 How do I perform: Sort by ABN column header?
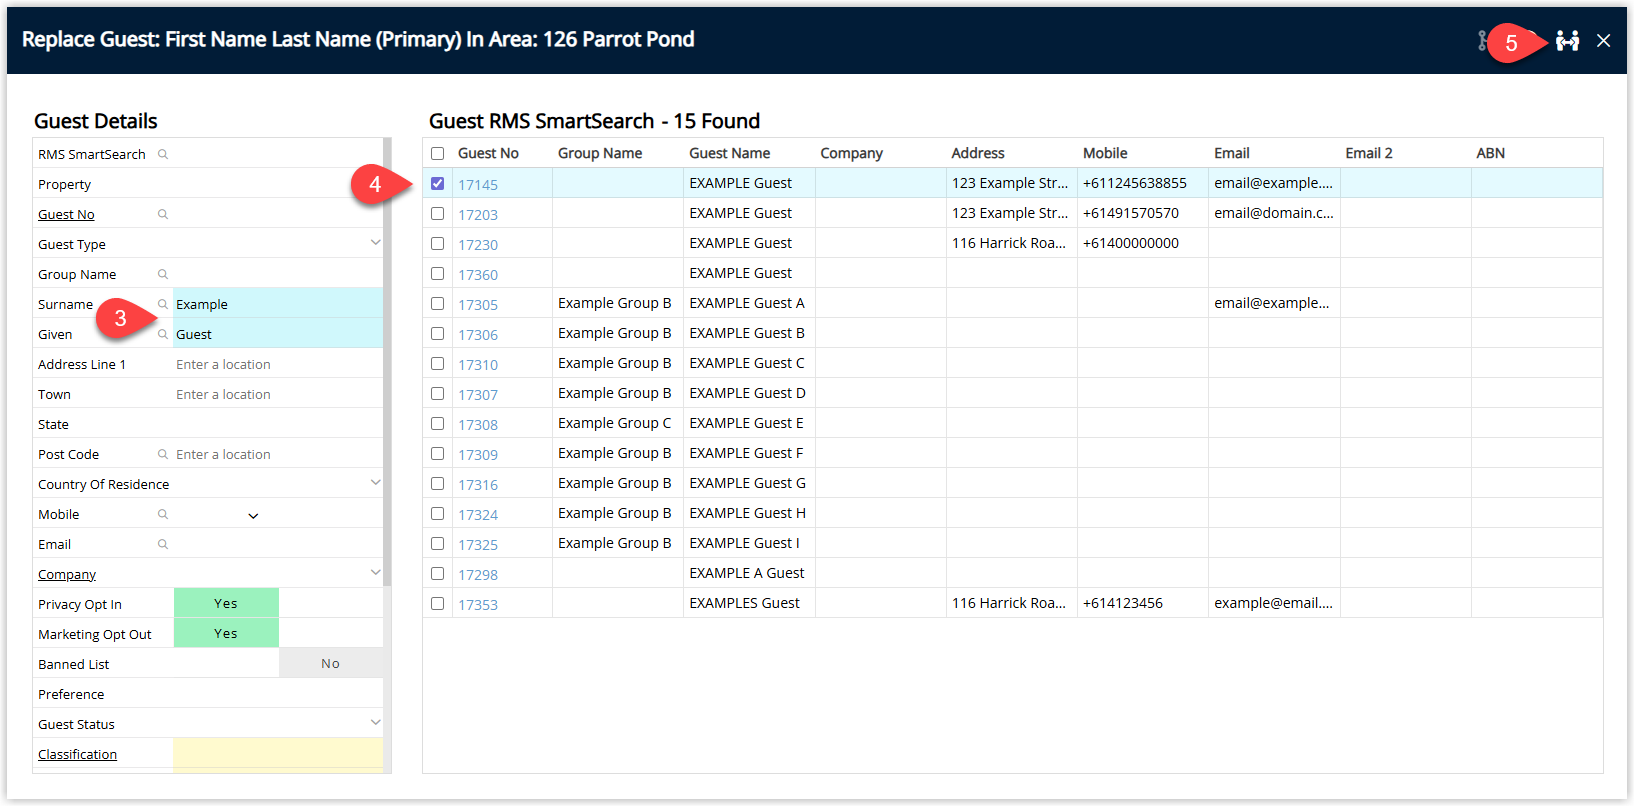(1490, 153)
